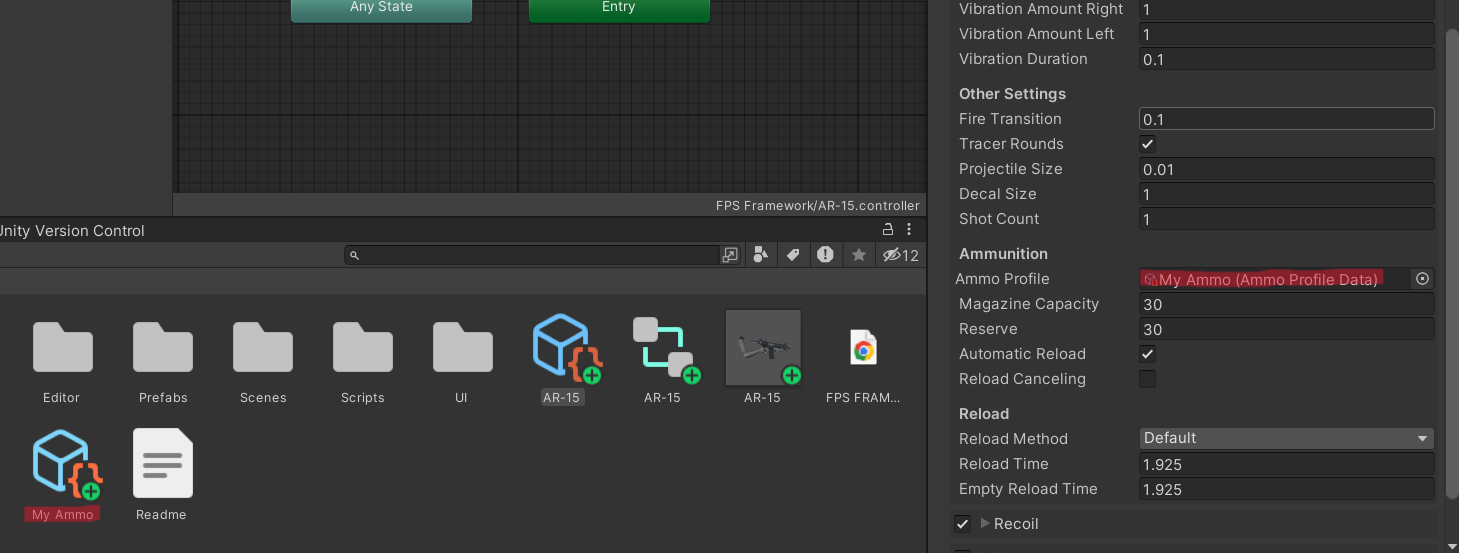Open the object picker for Ammo Profile
This screenshot has width=1459, height=553.
1422,279
